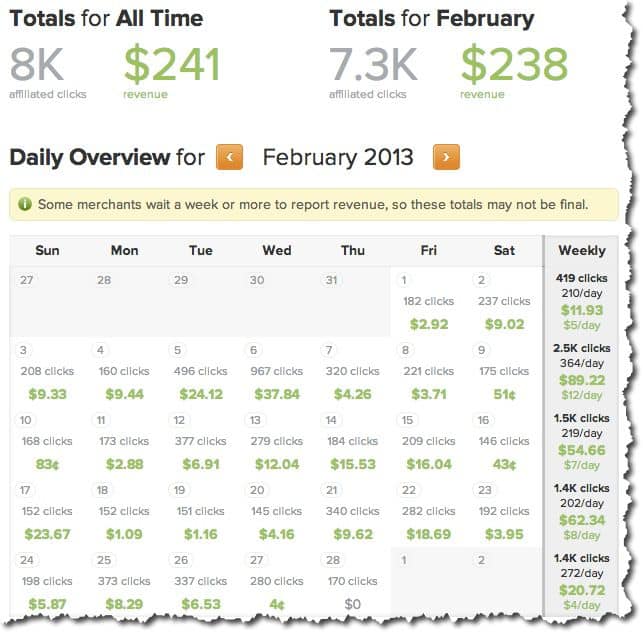643x634 pixels.
Task: Click the day 22 date badge
Action: point(407,490)
